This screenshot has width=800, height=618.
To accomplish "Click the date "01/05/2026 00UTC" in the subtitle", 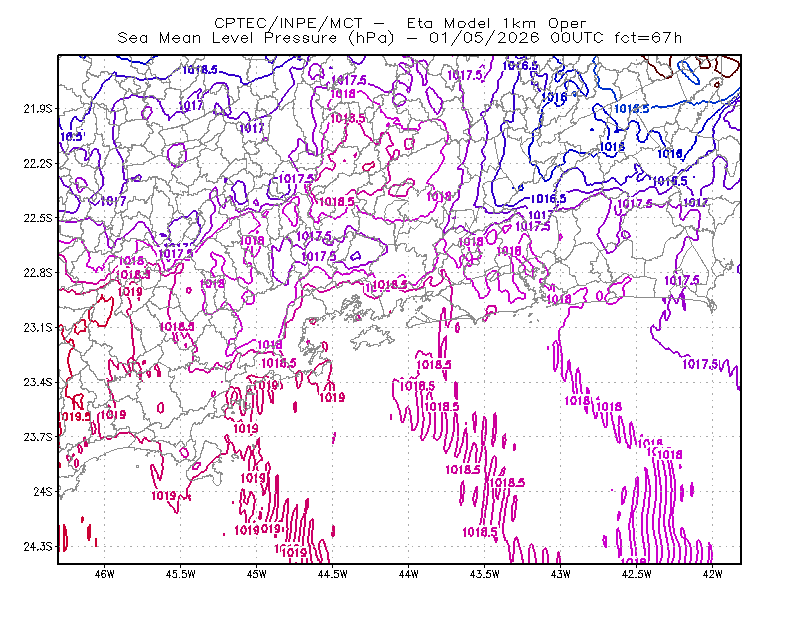I will tap(516, 38).
